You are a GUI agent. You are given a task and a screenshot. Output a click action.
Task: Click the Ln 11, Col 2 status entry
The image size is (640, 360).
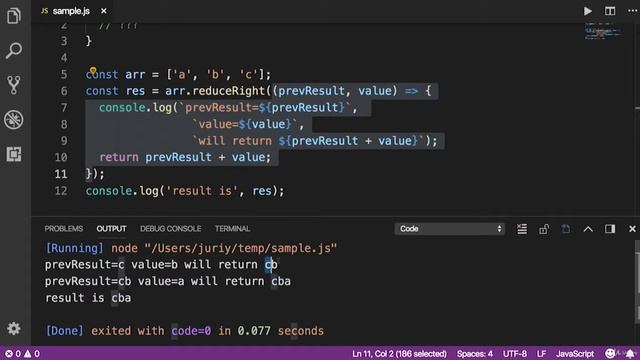[400, 353]
